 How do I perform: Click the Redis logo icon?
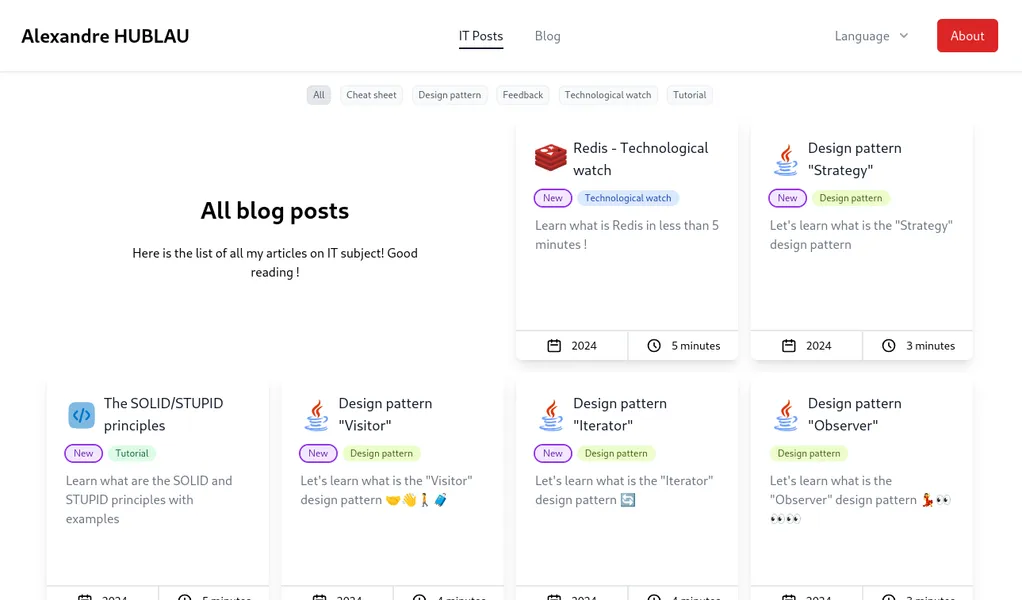pyautogui.click(x=550, y=158)
